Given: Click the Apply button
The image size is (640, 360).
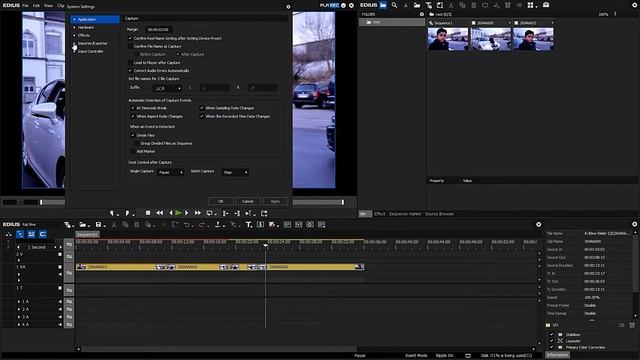Looking at the screenshot, I should pos(275,201).
